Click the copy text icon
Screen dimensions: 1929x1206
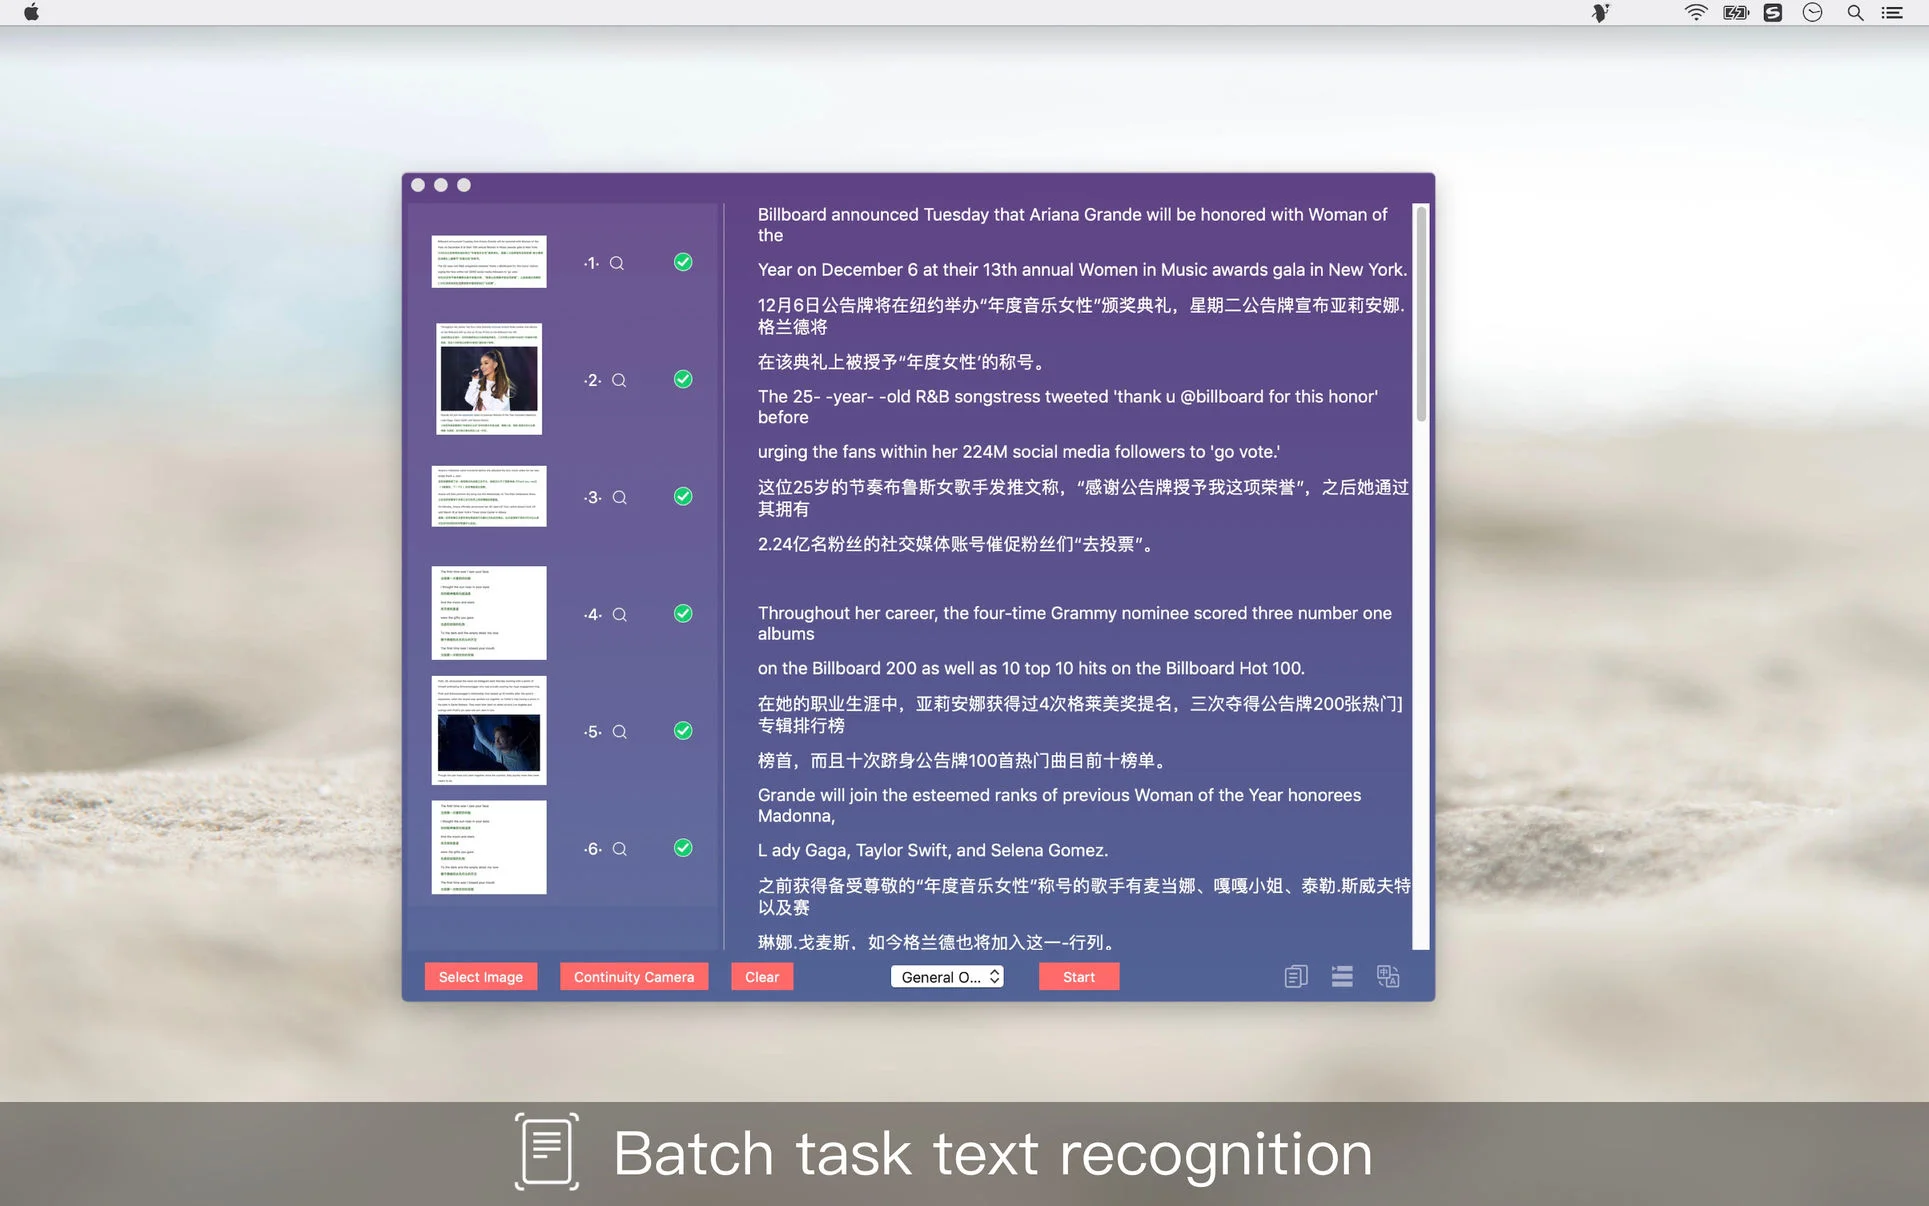1295,977
